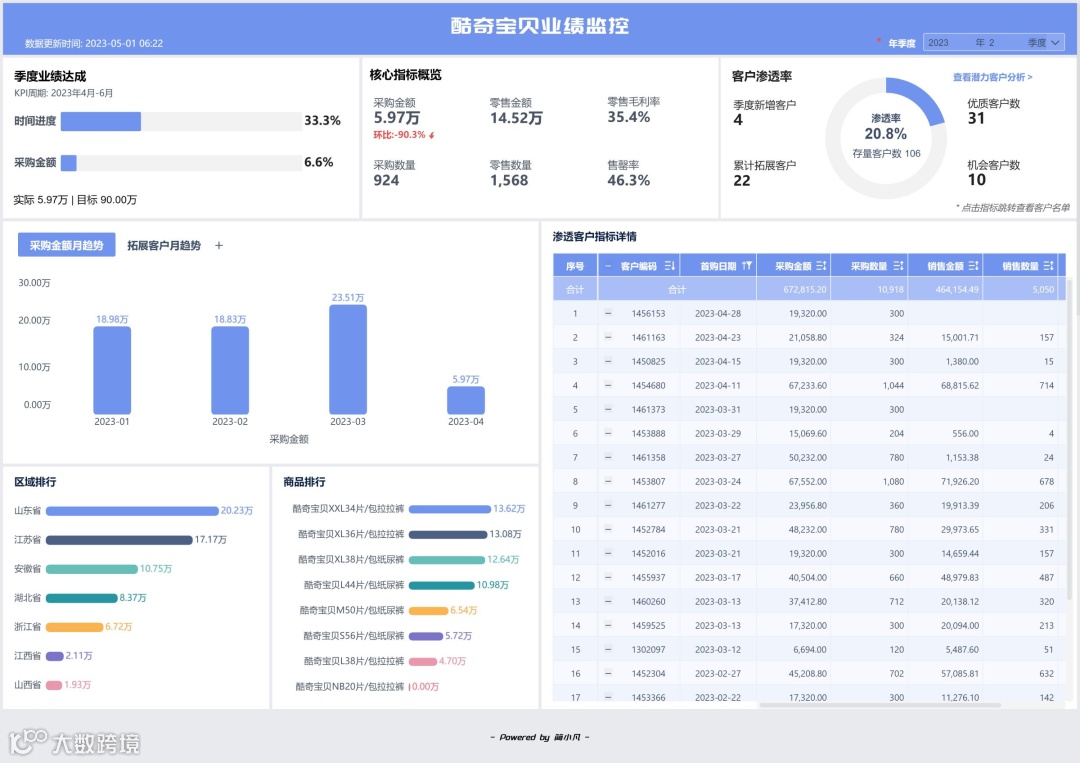Click 酷奇宝贝XL36片/包拉拉裤 product bar
This screenshot has width=1080, height=763.
pos(448,534)
